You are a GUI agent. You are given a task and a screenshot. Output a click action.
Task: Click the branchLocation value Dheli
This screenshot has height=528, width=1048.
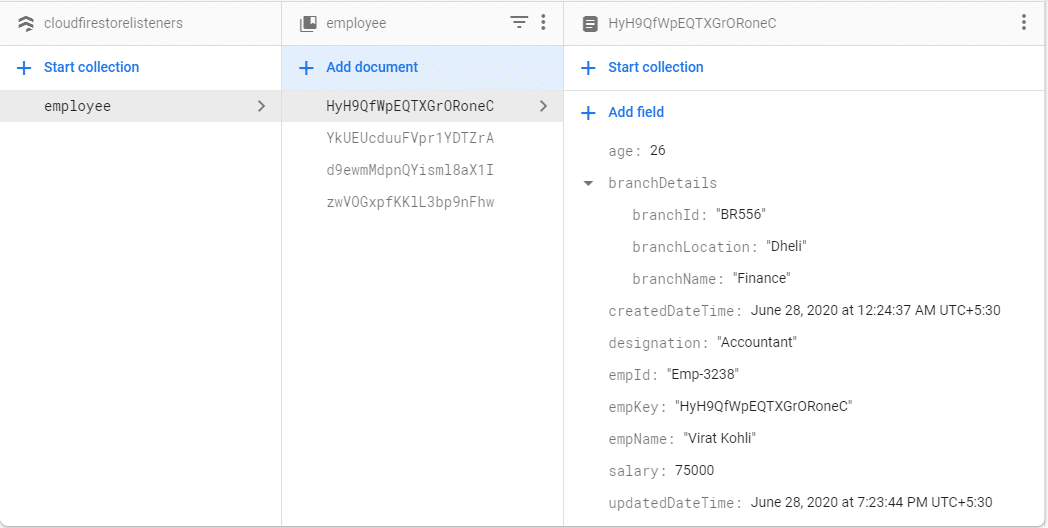(787, 247)
